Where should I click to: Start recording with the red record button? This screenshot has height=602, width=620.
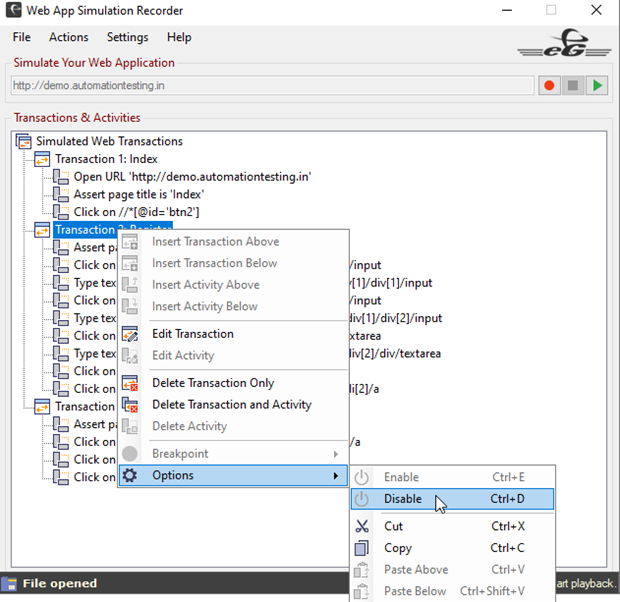tap(549, 85)
